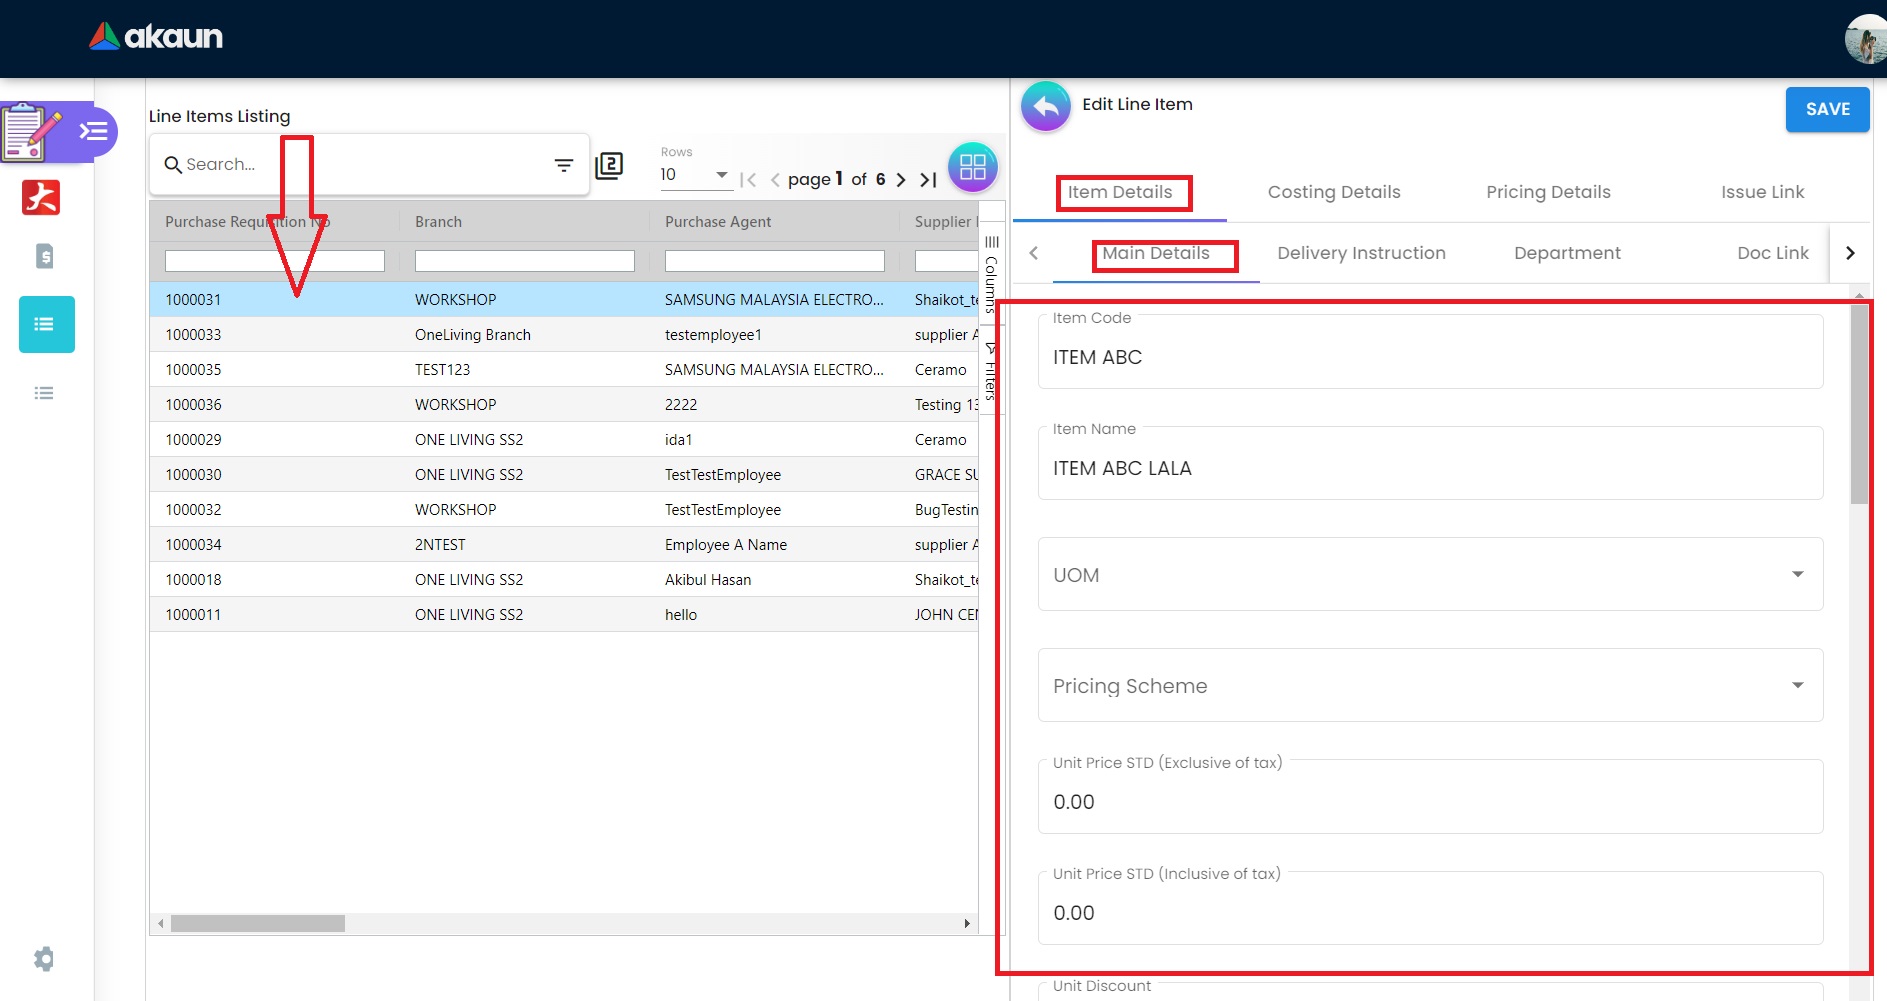Switch to the Costing Details tab
Screen dimensions: 1887x1001
(1333, 192)
